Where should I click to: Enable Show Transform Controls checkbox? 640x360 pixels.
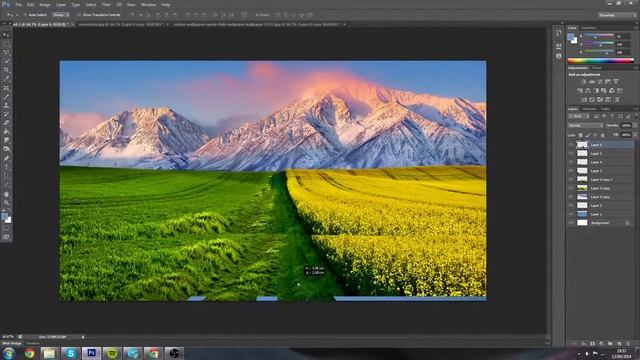pyautogui.click(x=79, y=15)
